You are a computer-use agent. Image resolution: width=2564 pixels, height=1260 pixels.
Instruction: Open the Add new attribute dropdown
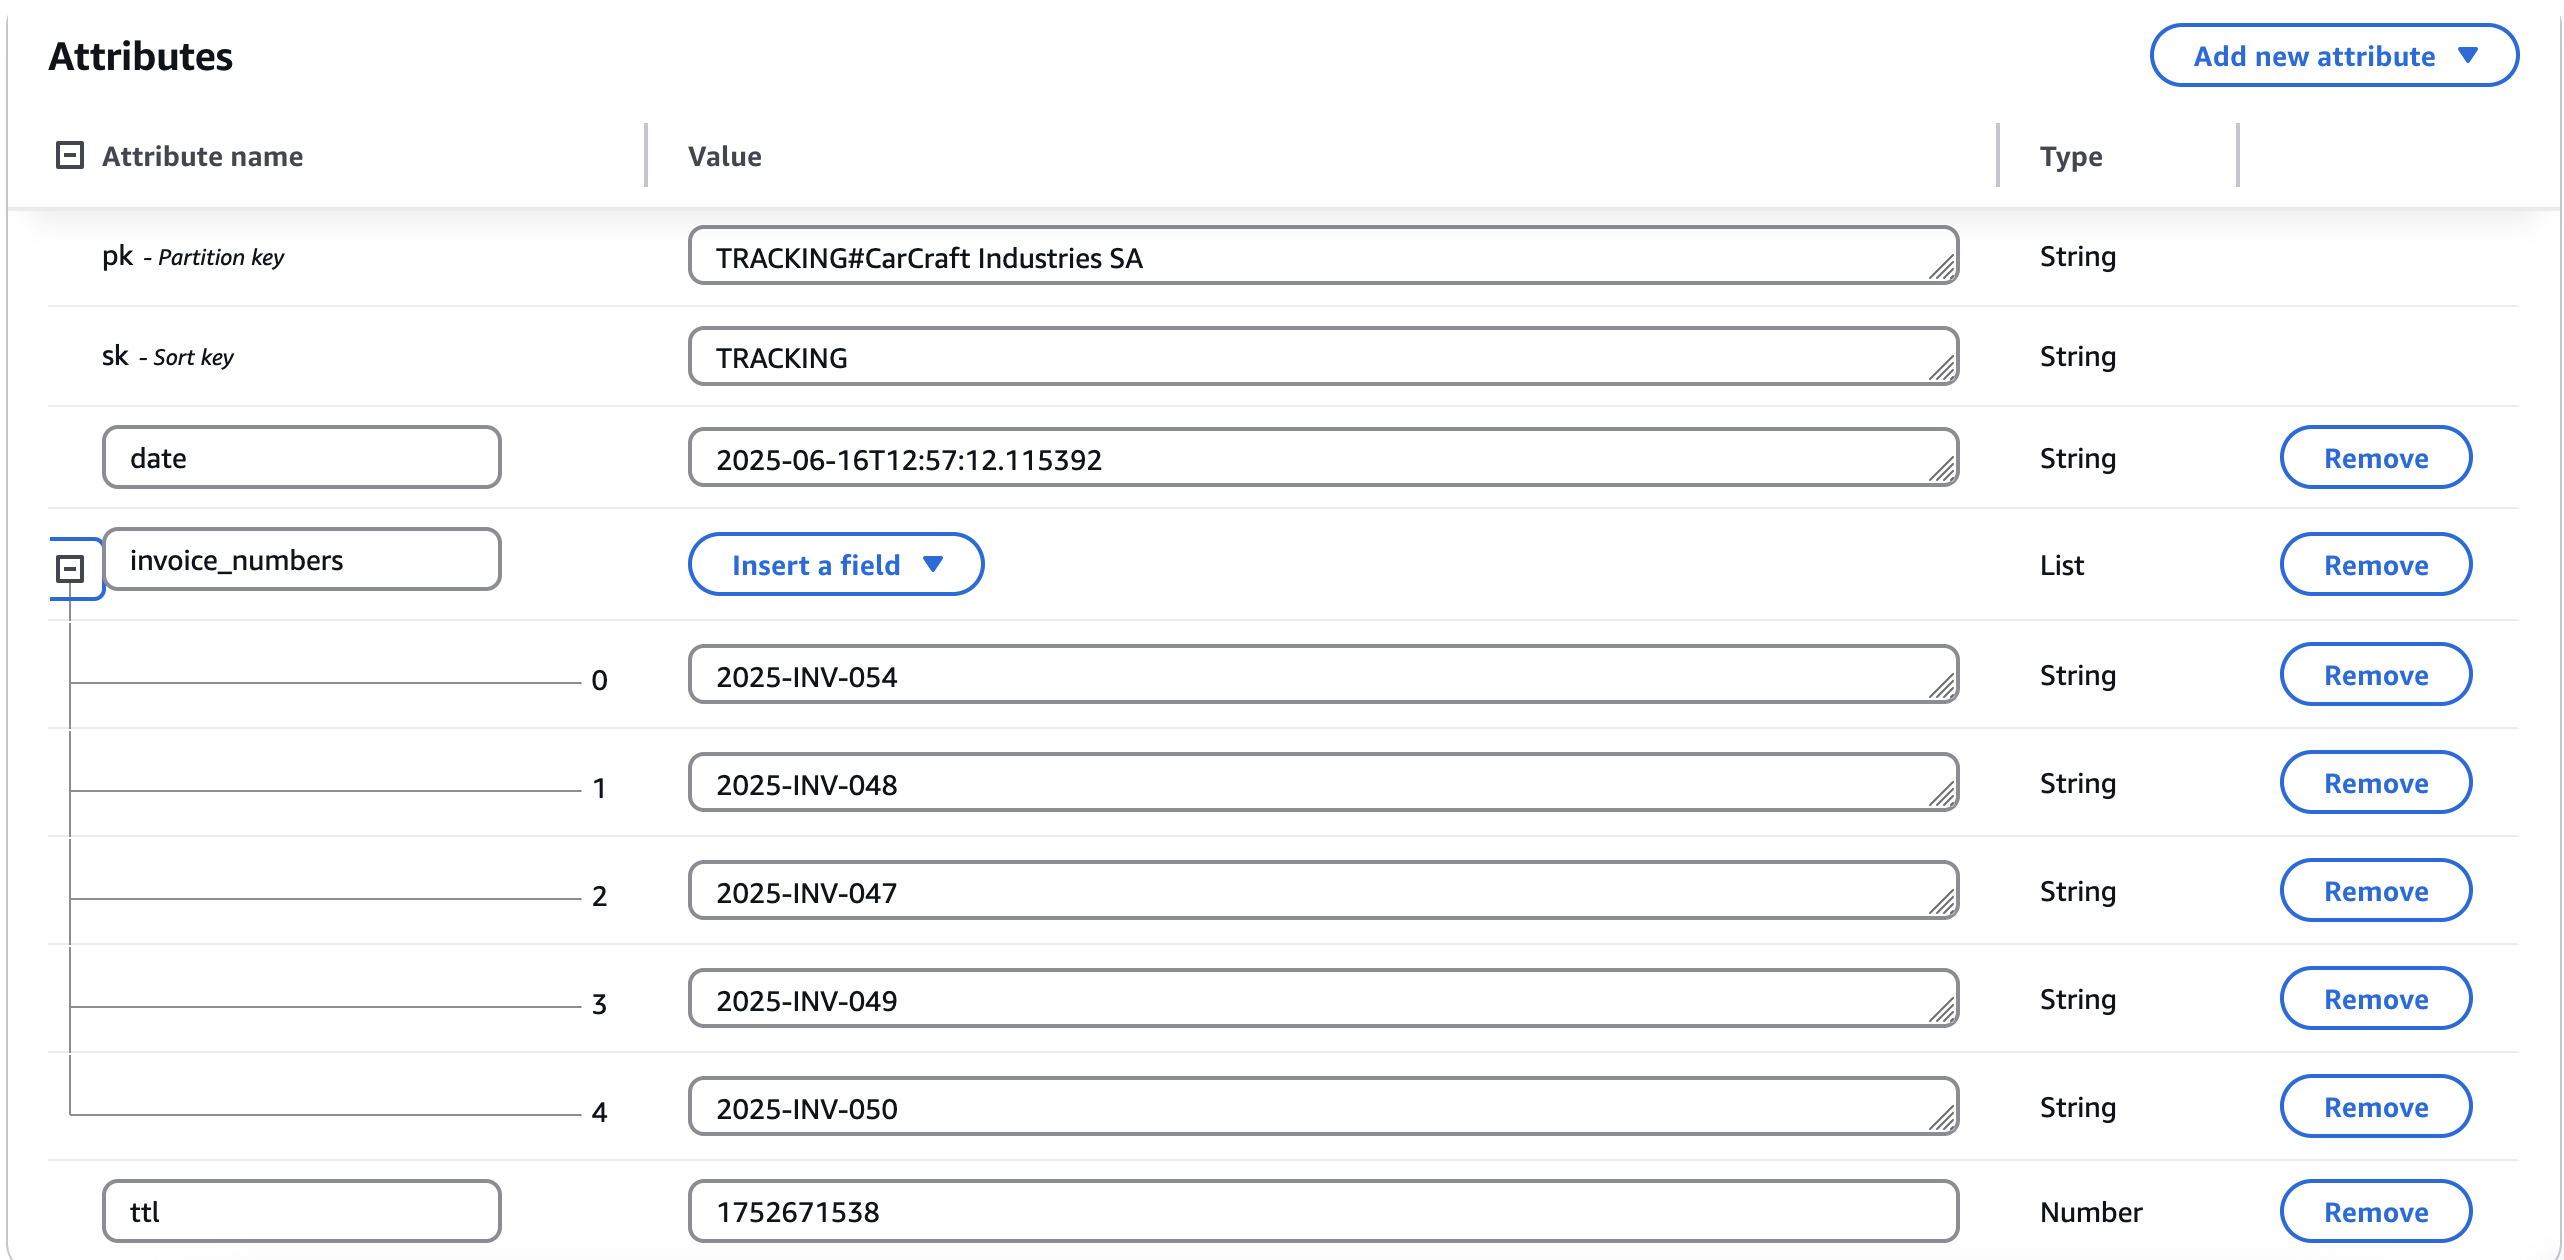tap(2333, 56)
